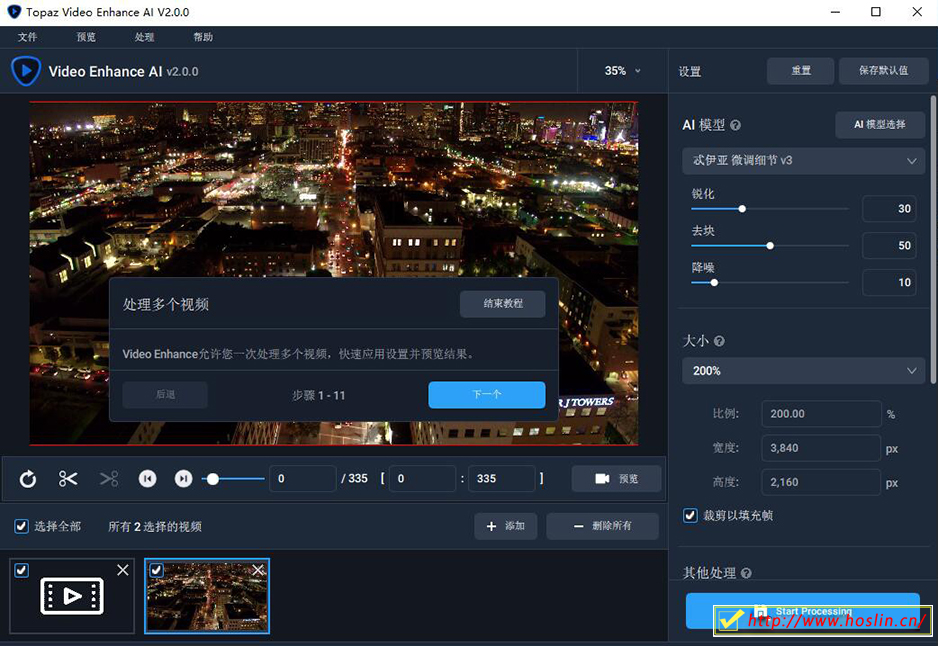Open the 预览 menu
The image size is (938, 646).
coord(86,37)
